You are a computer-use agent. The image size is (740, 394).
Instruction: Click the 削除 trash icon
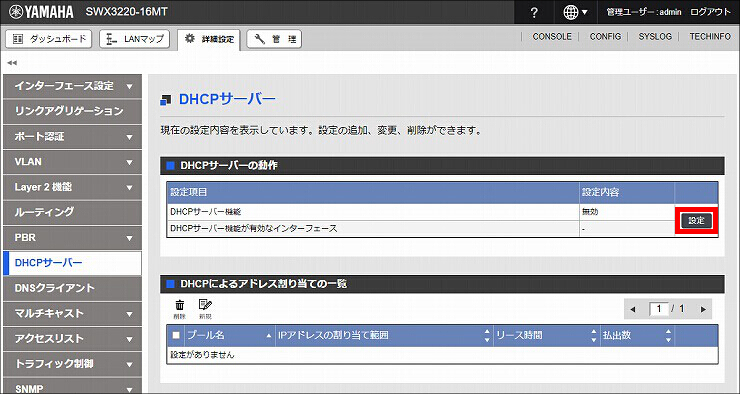tap(180, 309)
